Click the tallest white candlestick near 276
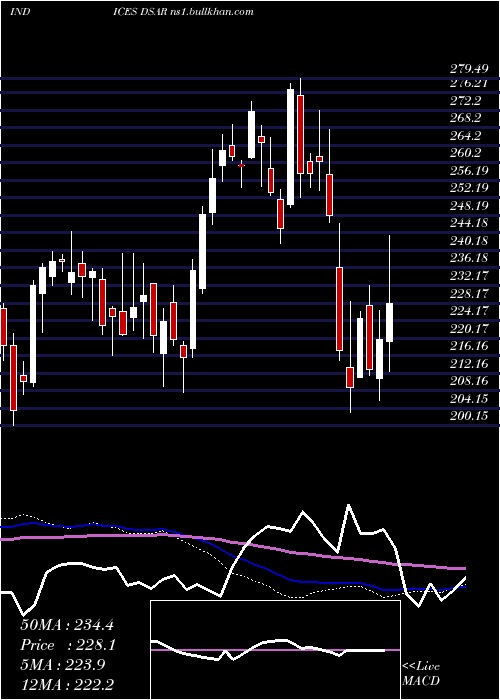This screenshot has height=700, width=500. (x=291, y=147)
